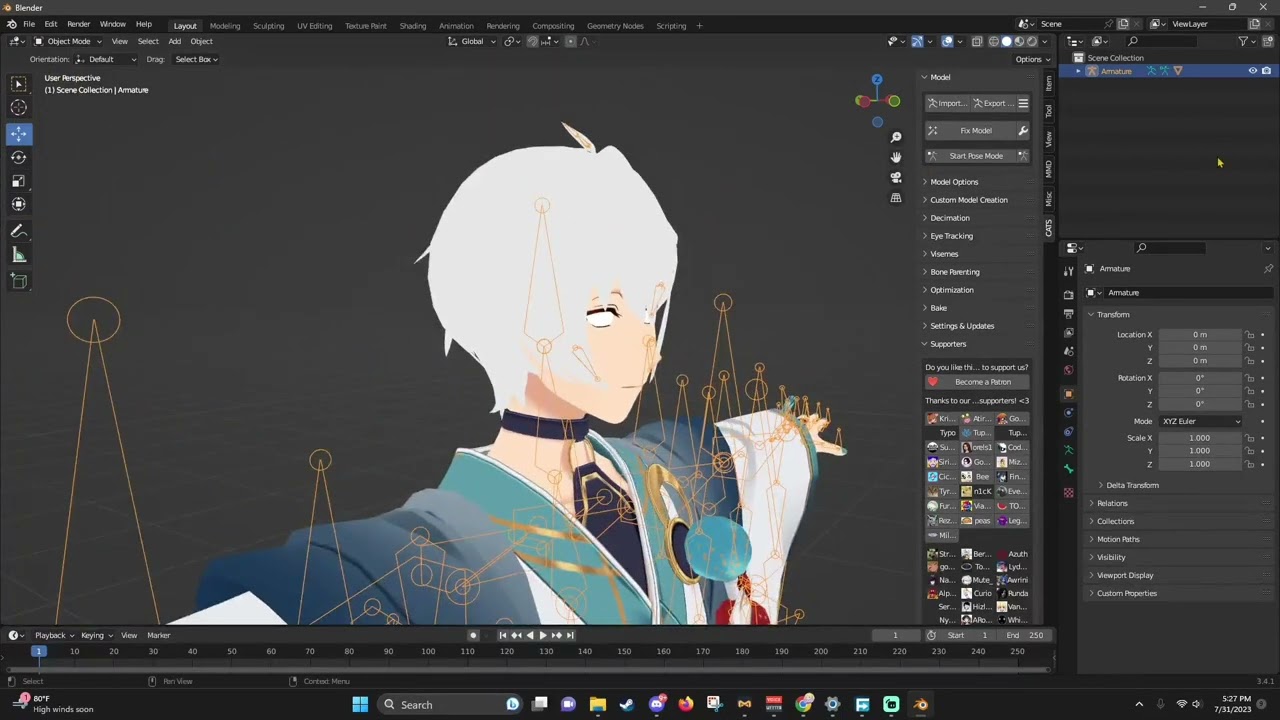The height and width of the screenshot is (720, 1280).
Task: Select the Select Box tool
Action: tap(19, 84)
